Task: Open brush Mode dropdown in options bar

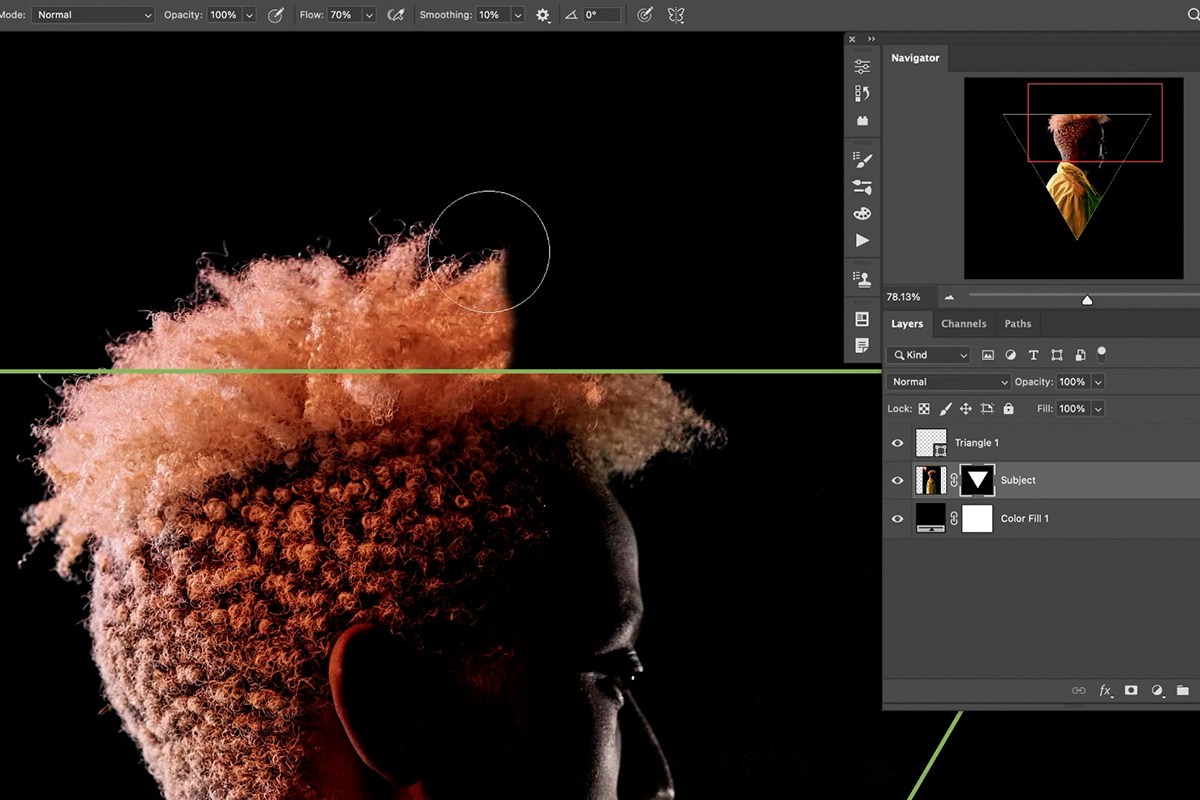Action: tap(93, 15)
